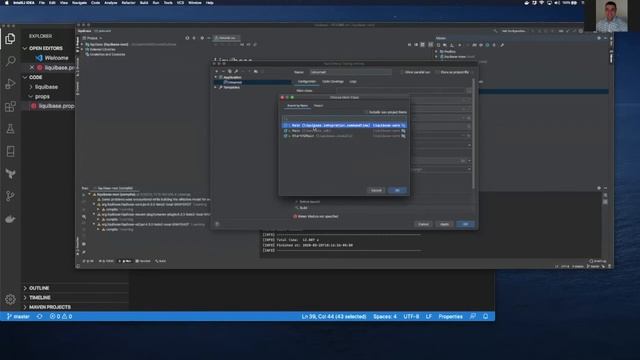Open errors and warnings count in status bar

click(x=61, y=316)
